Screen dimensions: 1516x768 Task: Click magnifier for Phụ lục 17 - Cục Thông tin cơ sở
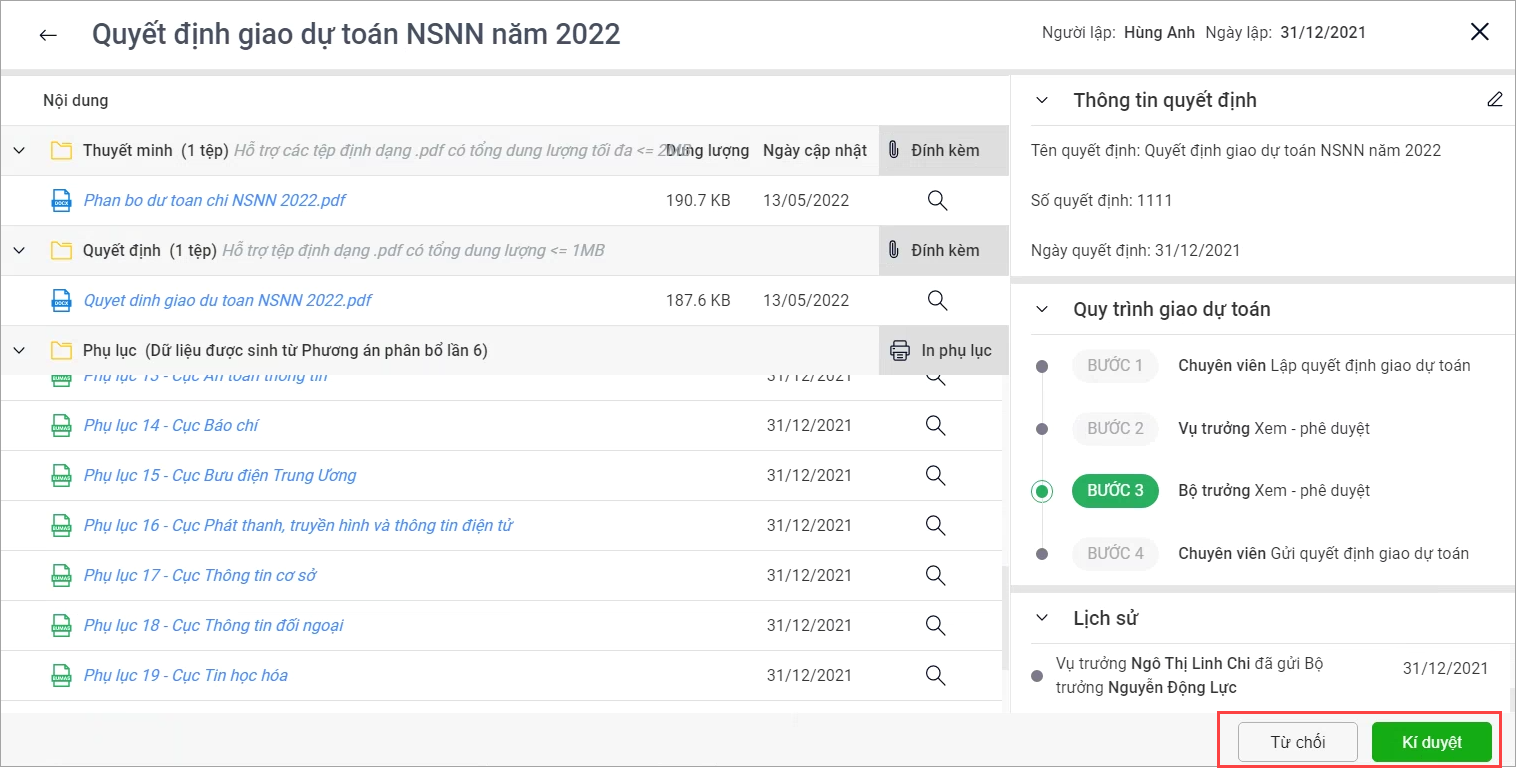click(935, 575)
